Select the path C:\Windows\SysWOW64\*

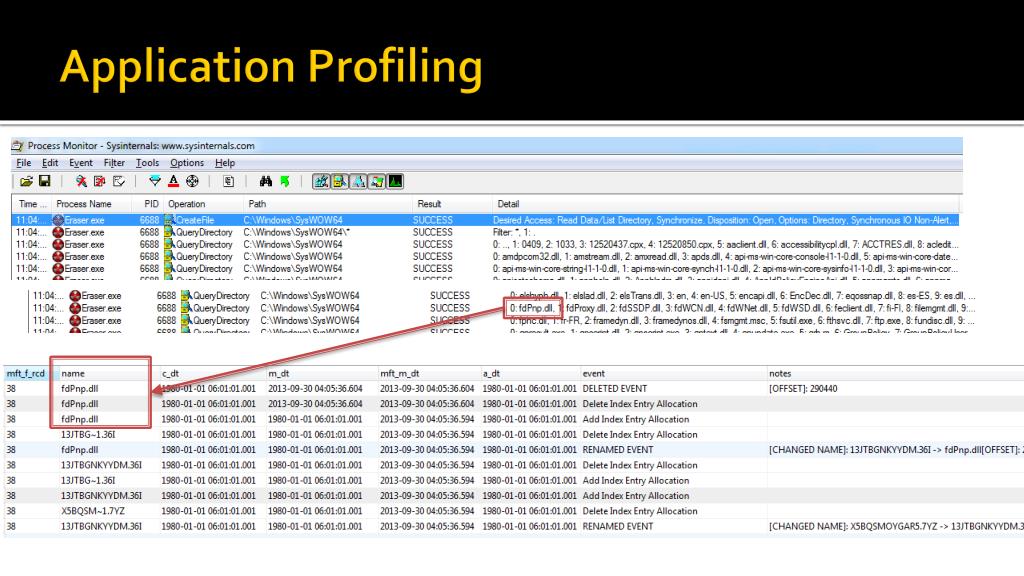pos(296,232)
